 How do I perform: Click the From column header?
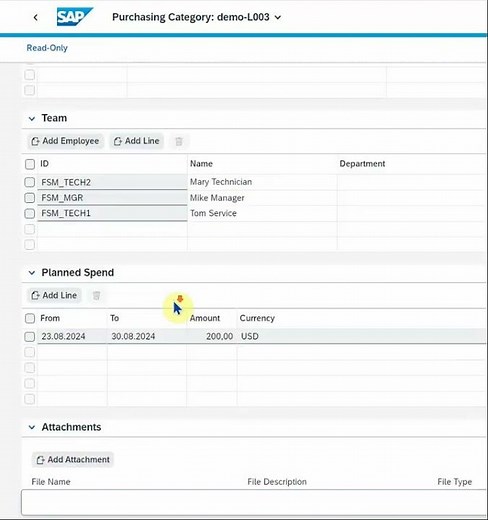[x=50, y=318]
